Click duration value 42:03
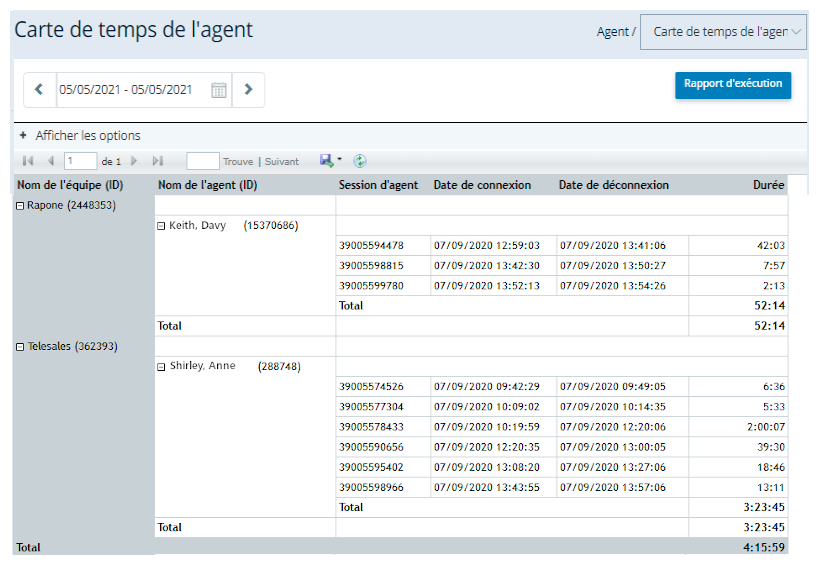818x571 pixels. (x=771, y=246)
